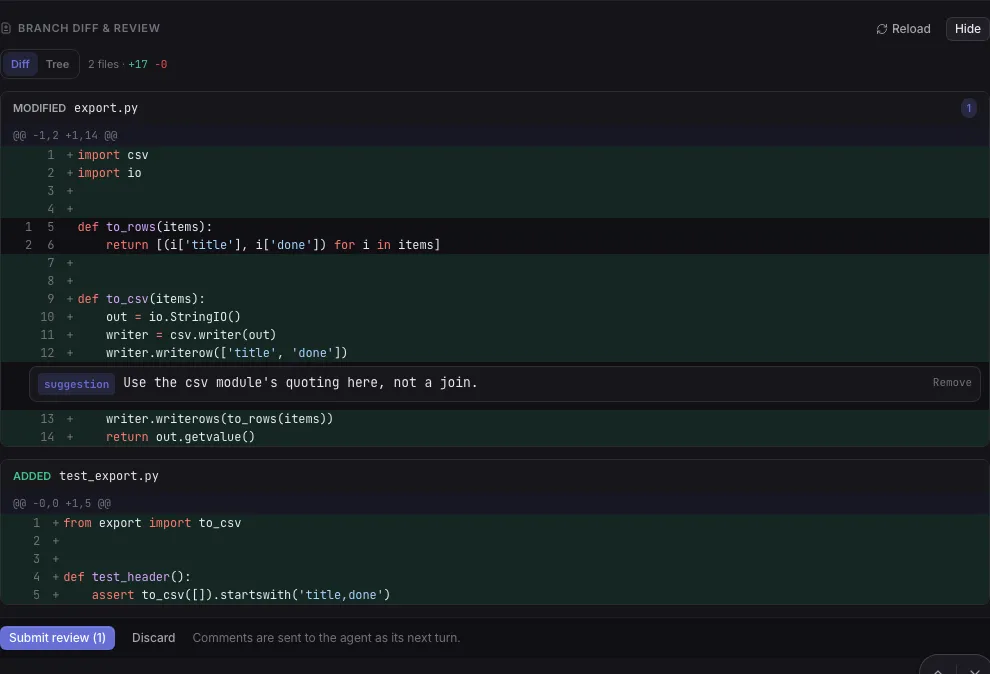Click the test_export.py file name header
Image resolution: width=990 pixels, height=674 pixels.
109,476
